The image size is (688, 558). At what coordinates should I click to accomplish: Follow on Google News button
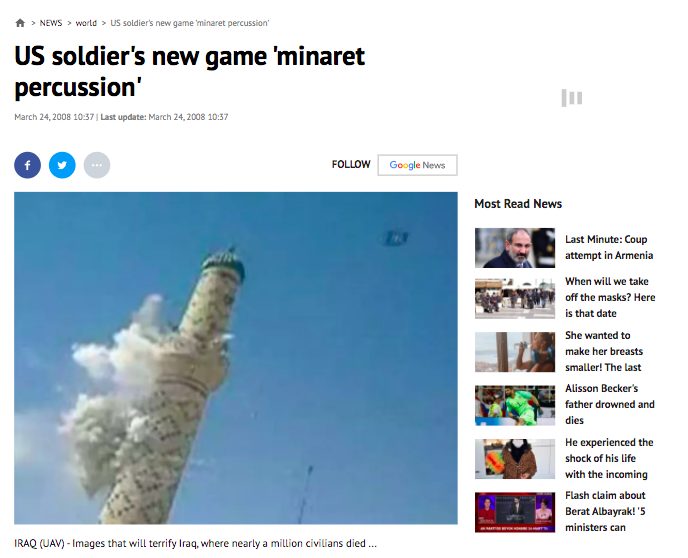[x=417, y=165]
